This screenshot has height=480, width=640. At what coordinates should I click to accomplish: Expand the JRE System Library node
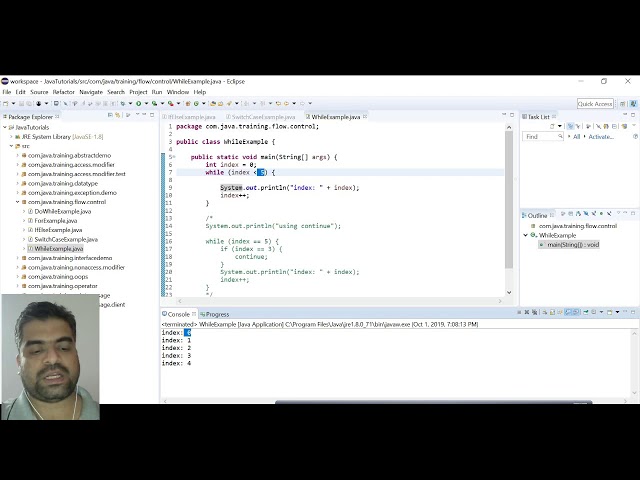tap(11, 137)
